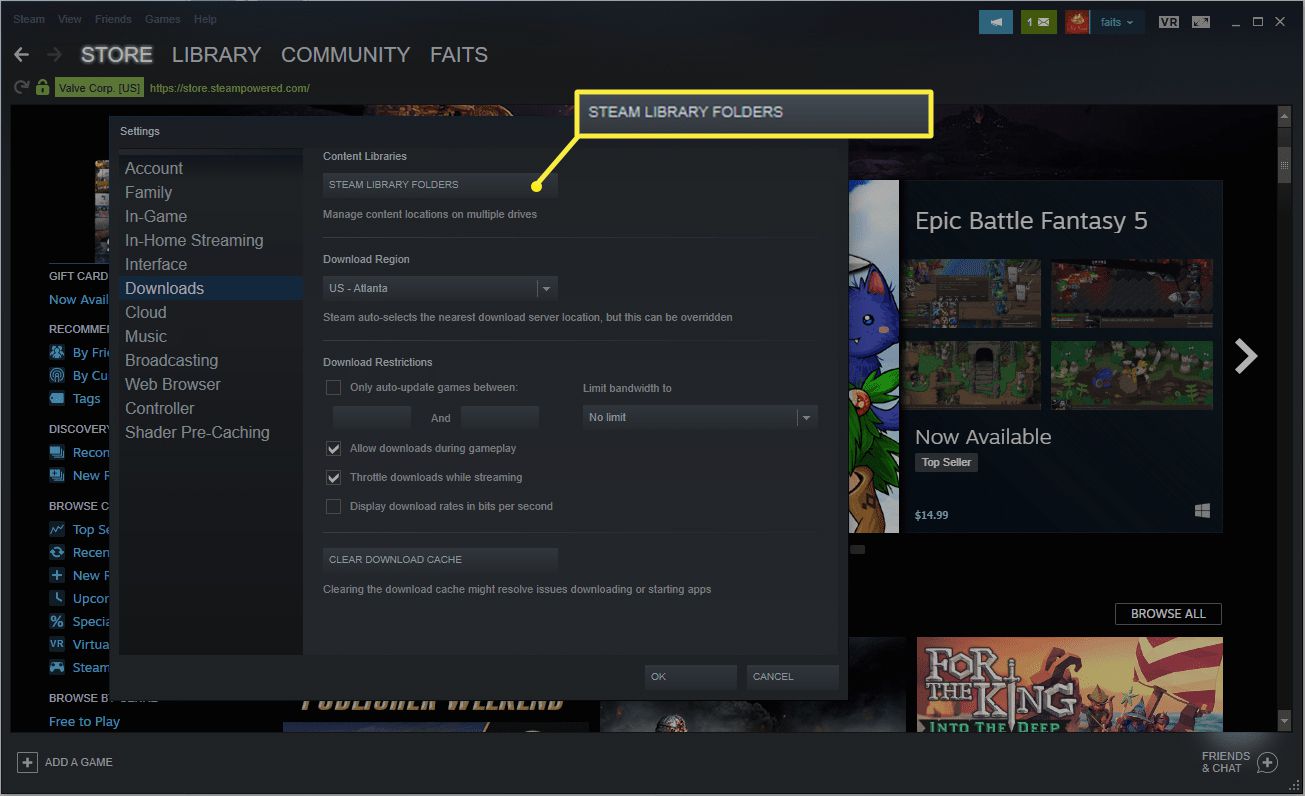Click the auto-update end time field
The width and height of the screenshot is (1305, 796).
500,417
